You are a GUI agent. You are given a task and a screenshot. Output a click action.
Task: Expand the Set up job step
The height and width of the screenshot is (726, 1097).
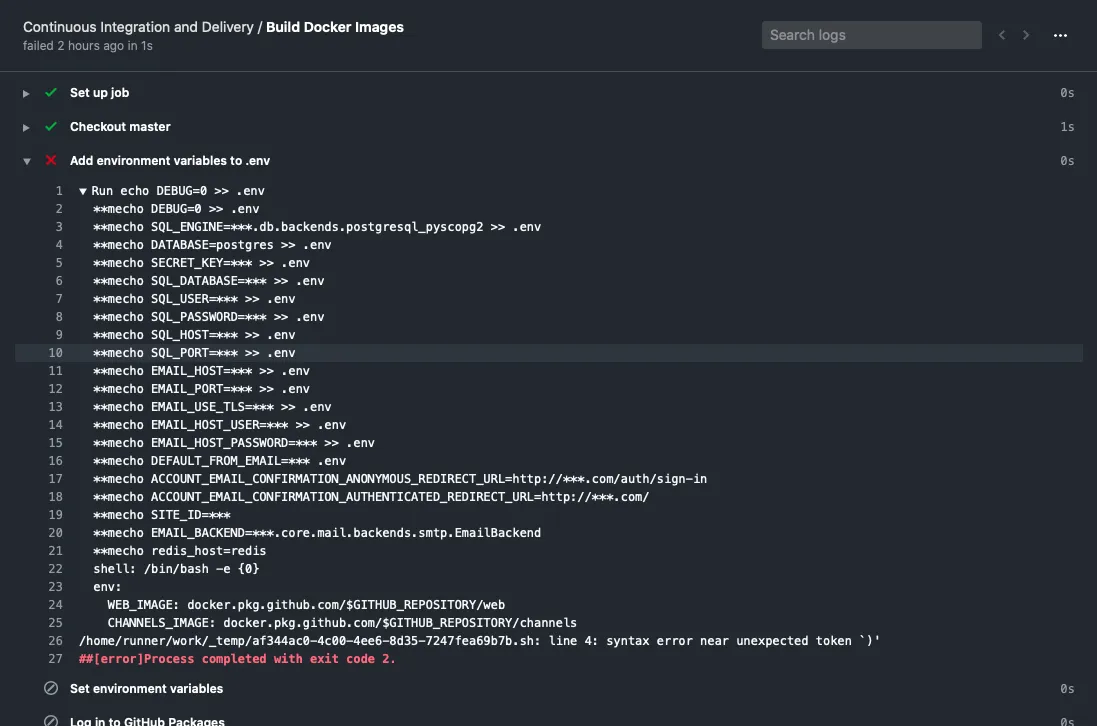[26, 93]
